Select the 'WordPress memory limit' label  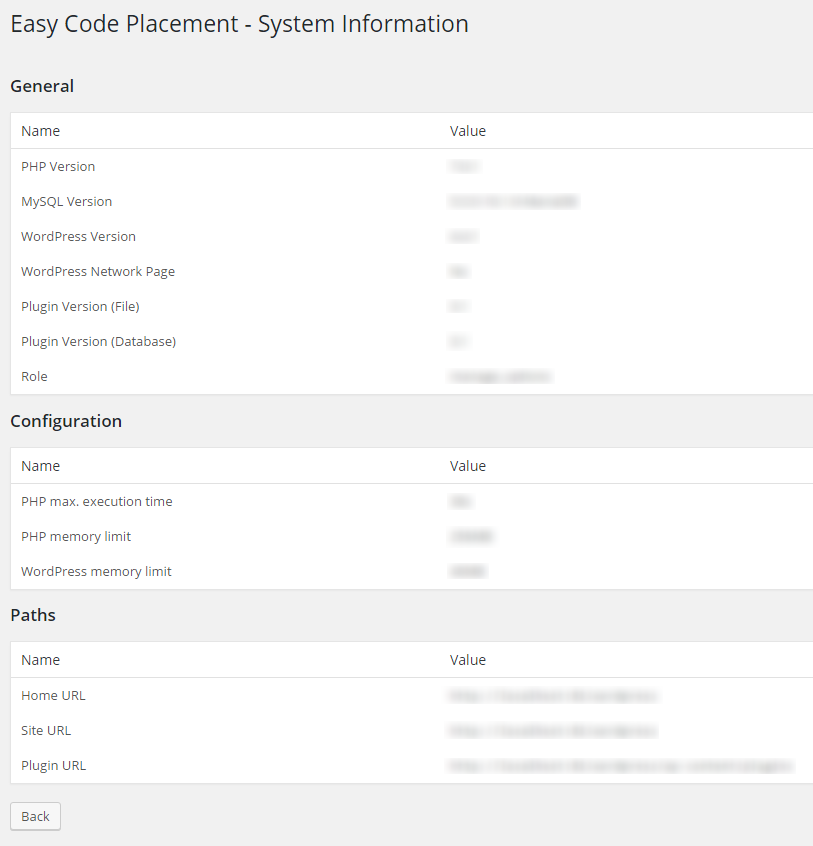(96, 572)
